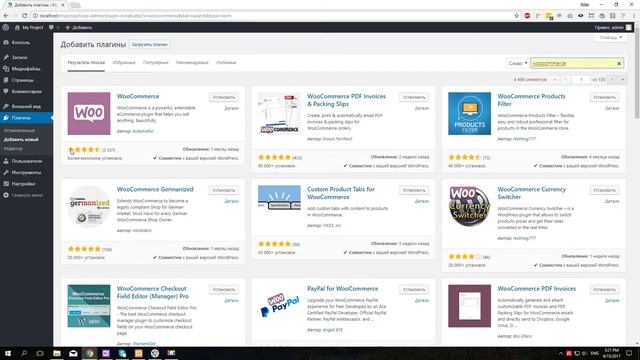Open Skype from the taskbar
Image resolution: width=640 pixels, height=360 pixels.
pyautogui.click(x=122, y=353)
